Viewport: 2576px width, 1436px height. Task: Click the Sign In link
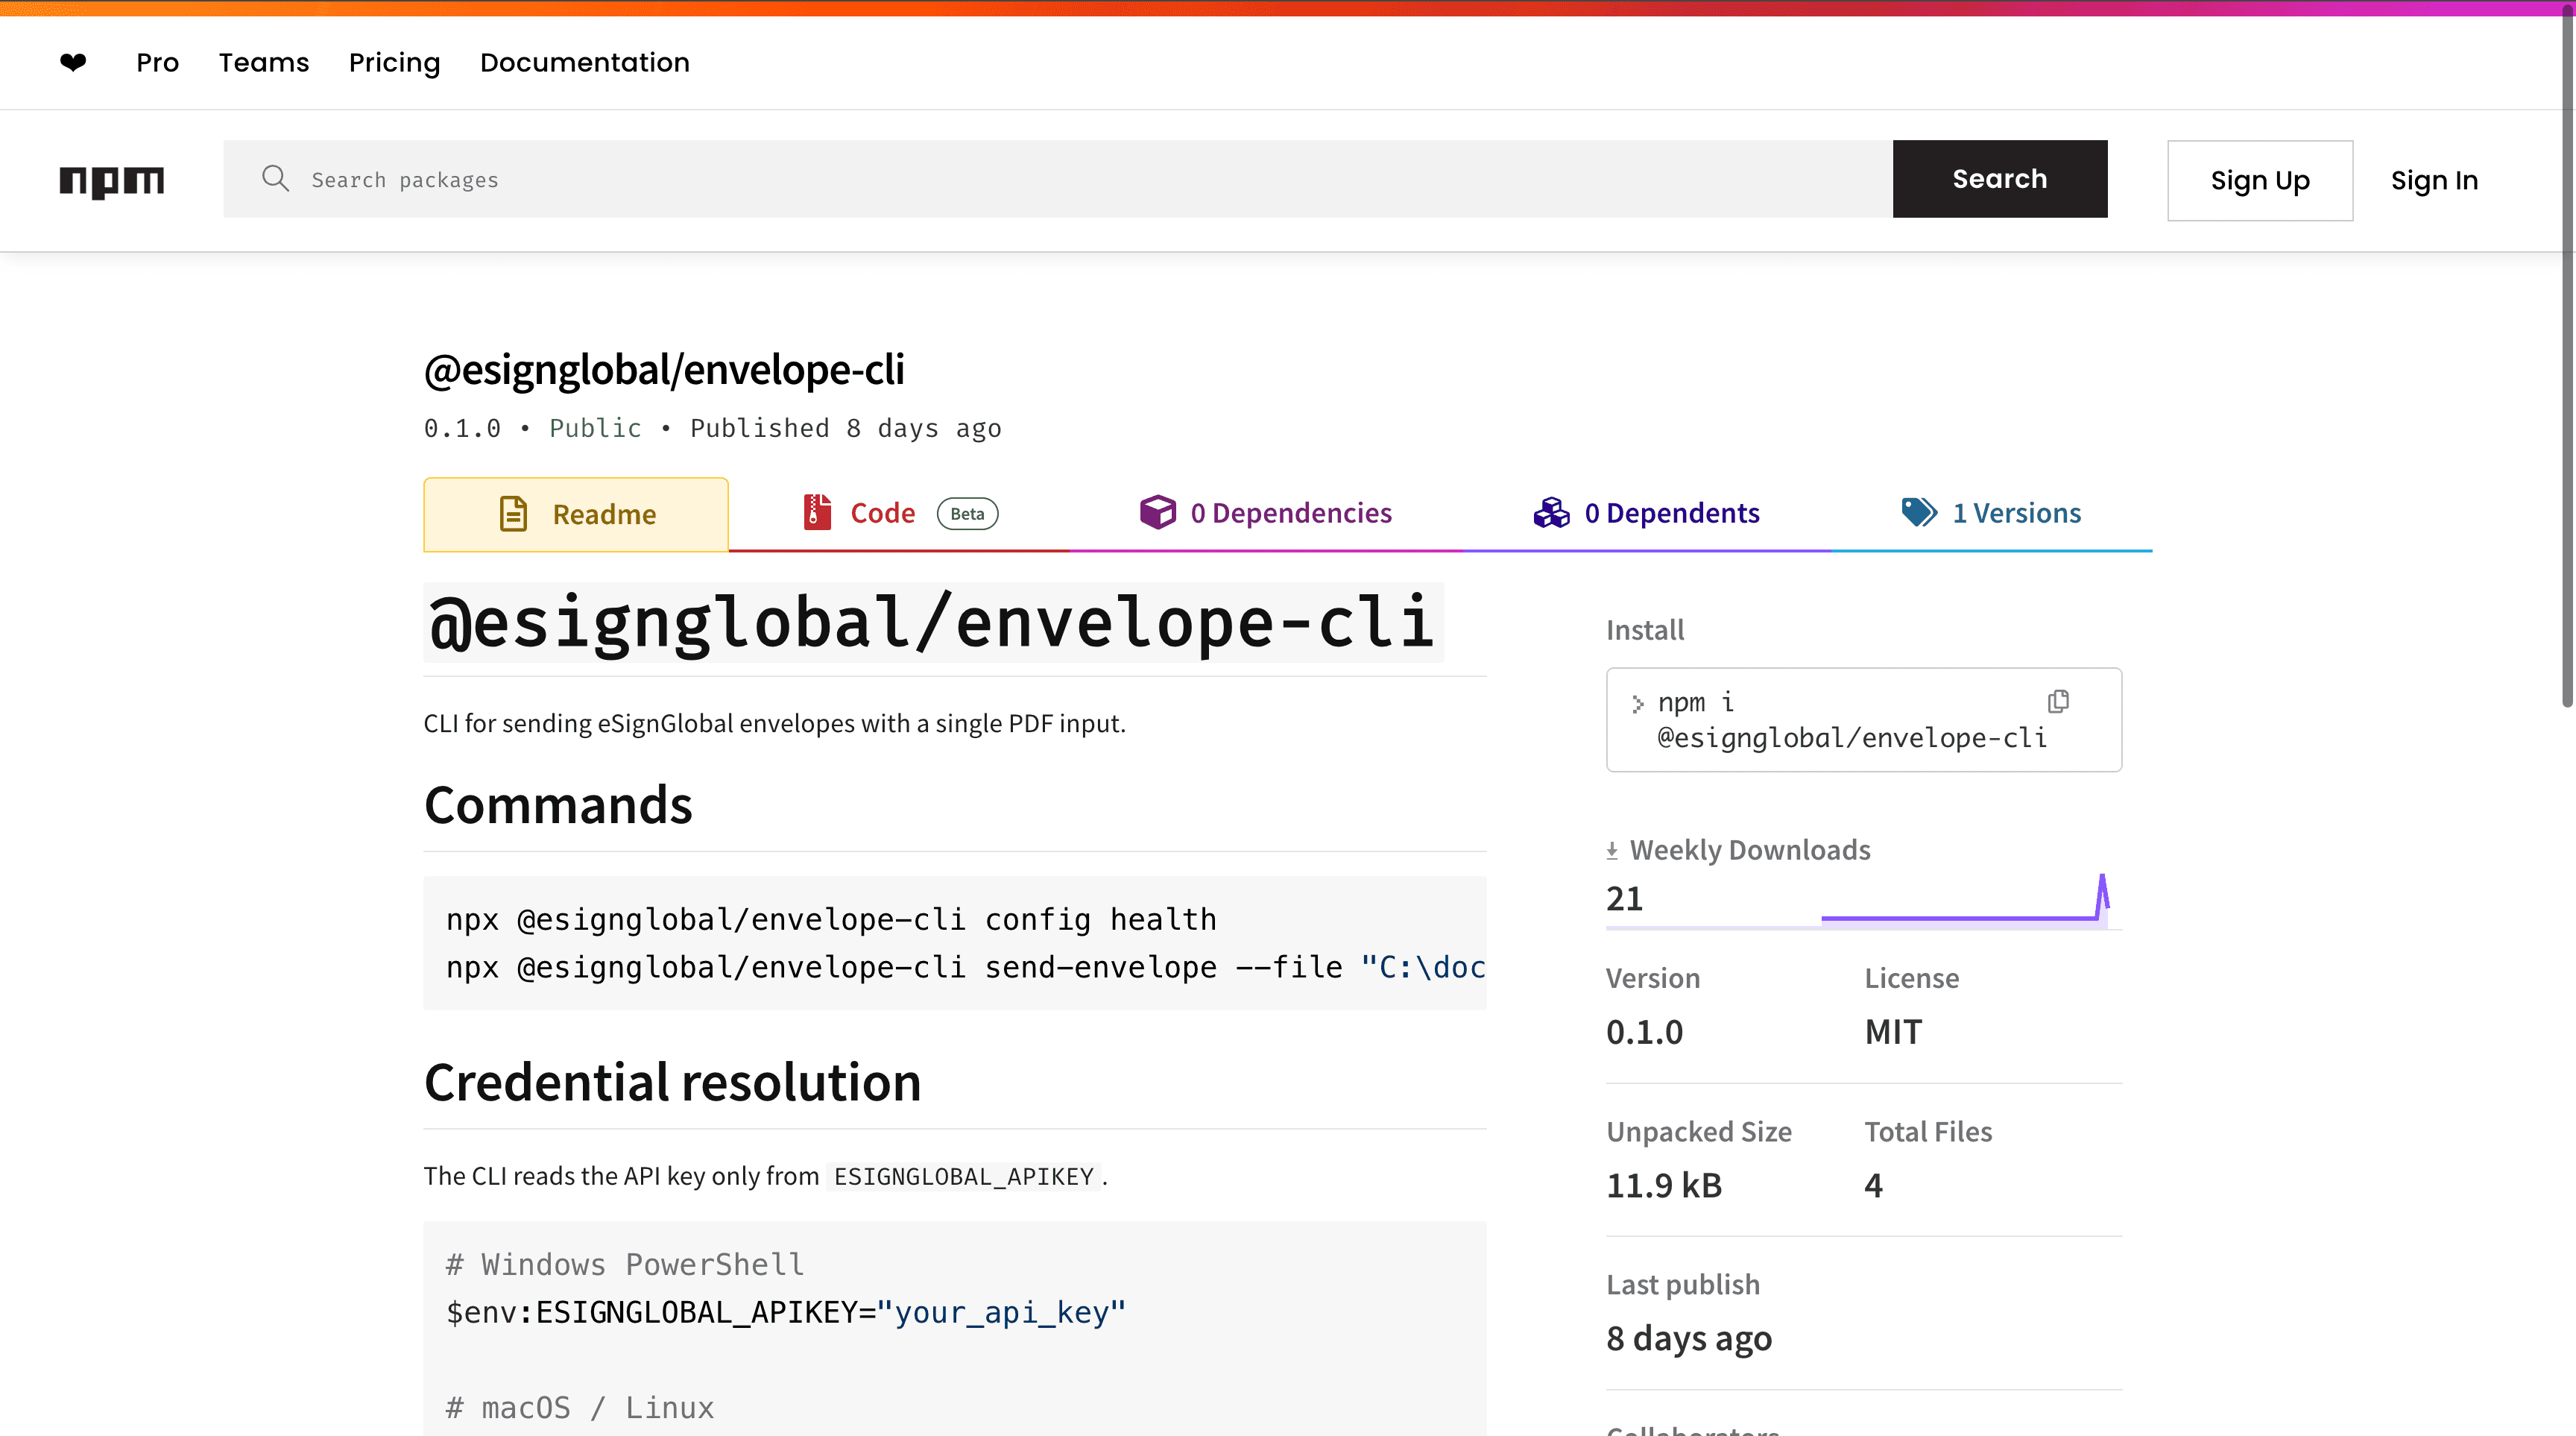(2434, 180)
